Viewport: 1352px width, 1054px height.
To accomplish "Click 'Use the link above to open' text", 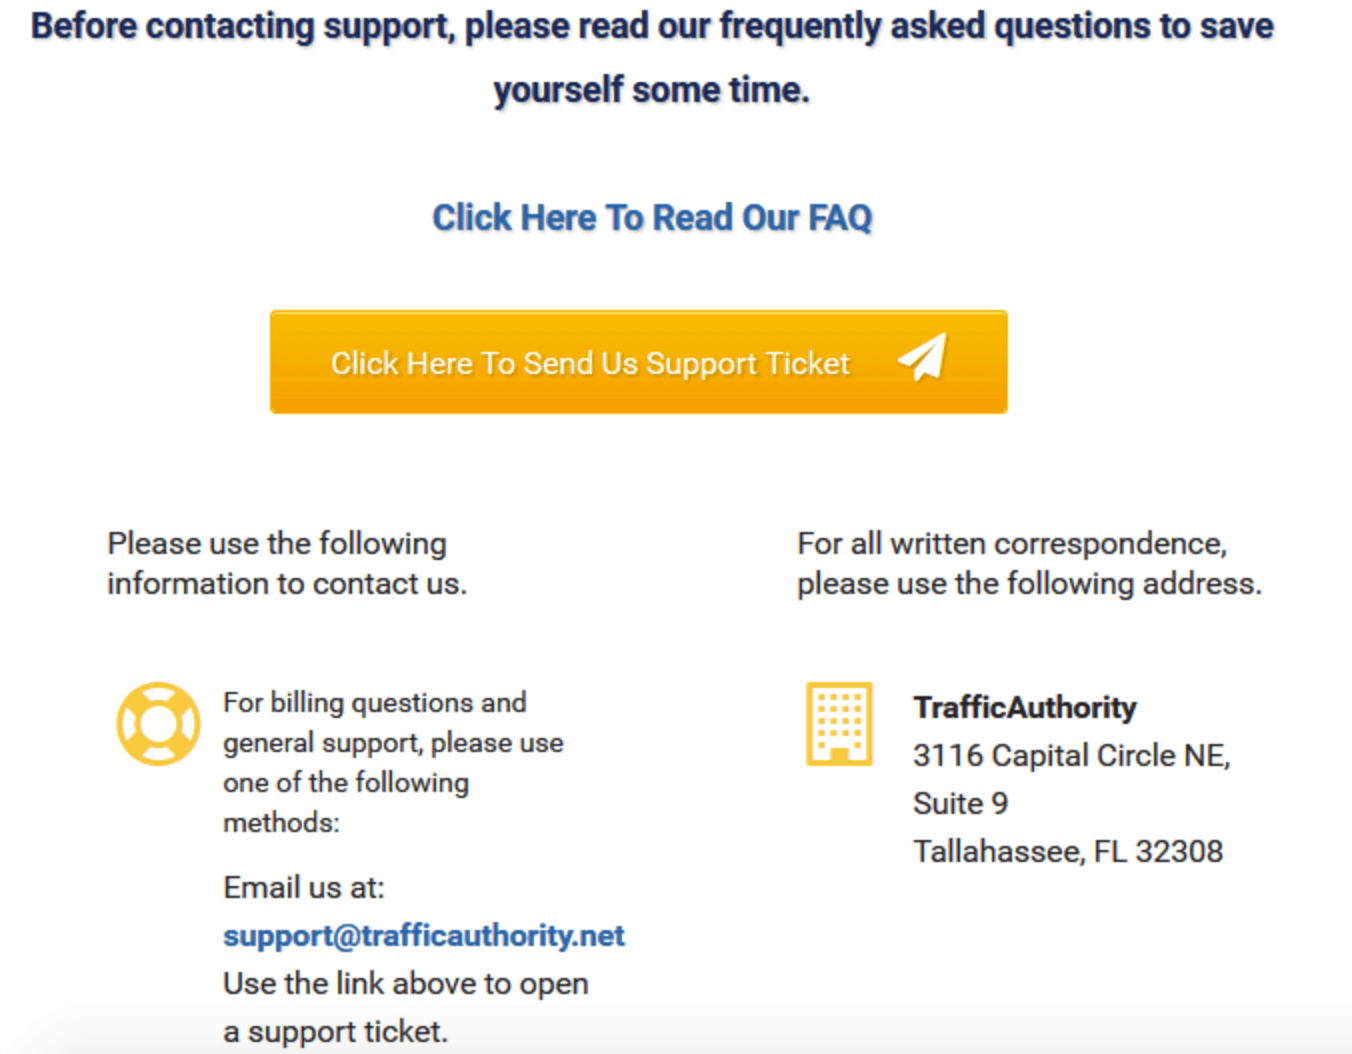I will [x=406, y=983].
